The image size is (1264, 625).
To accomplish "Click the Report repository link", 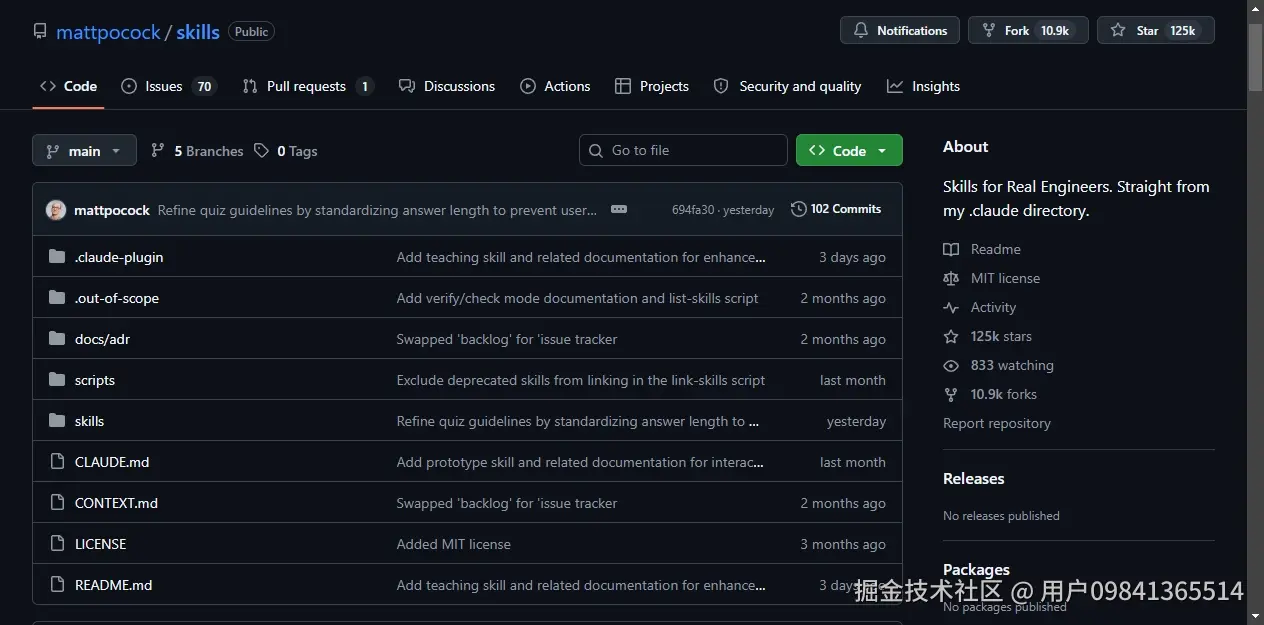I will 997,423.
